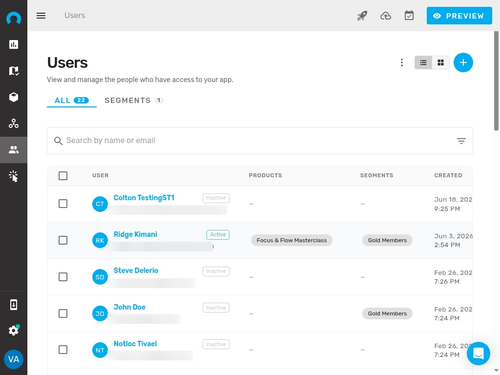Focus the search by name or email field
This screenshot has height=375, width=500.
pyautogui.click(x=260, y=141)
